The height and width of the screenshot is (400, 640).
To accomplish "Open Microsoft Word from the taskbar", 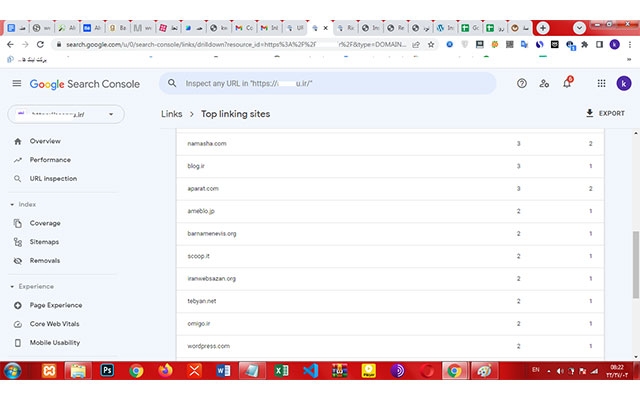I will point(223,371).
